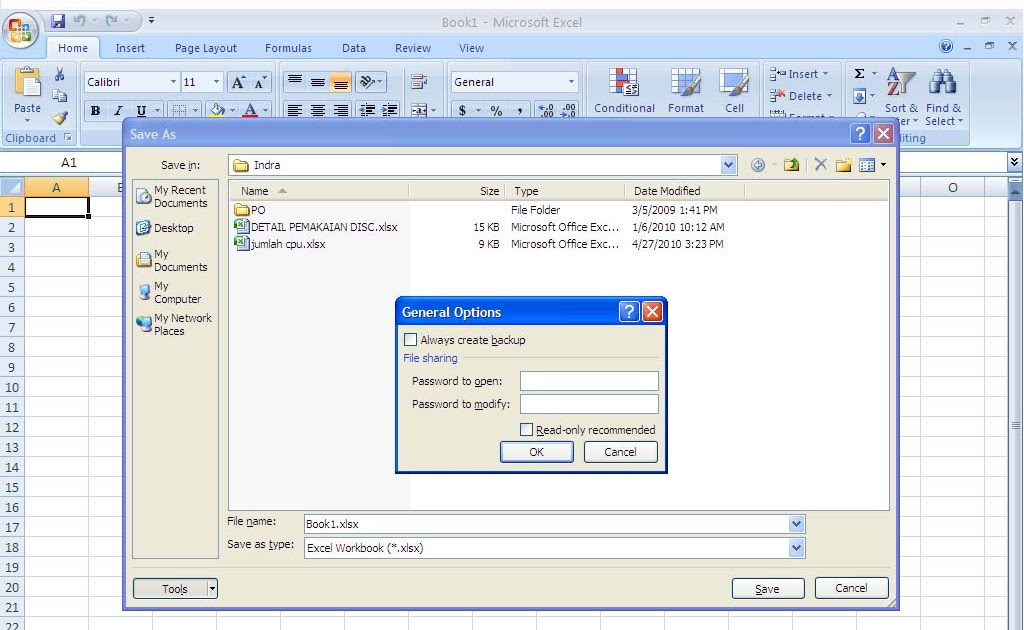Enable Read-only recommended checkbox
Screen dimensions: 1024x630
[526, 430]
